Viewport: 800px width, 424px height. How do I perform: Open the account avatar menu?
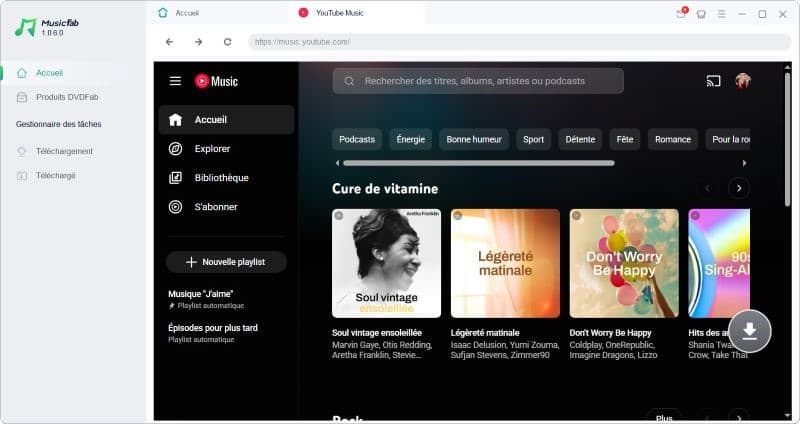point(743,81)
